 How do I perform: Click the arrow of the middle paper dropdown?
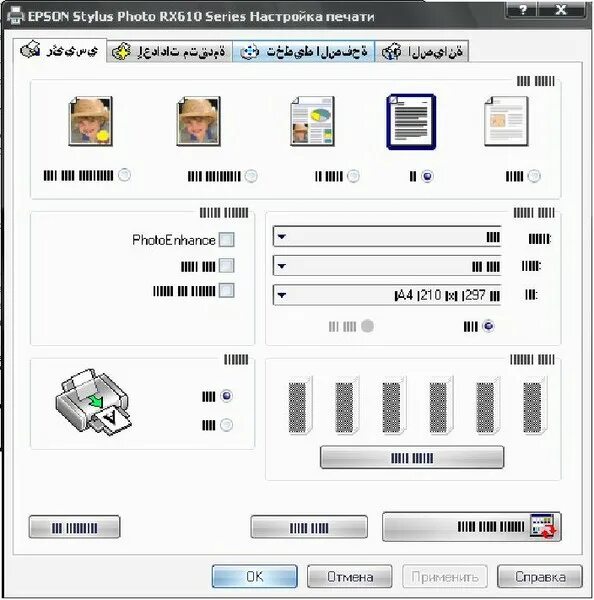[x=282, y=266]
